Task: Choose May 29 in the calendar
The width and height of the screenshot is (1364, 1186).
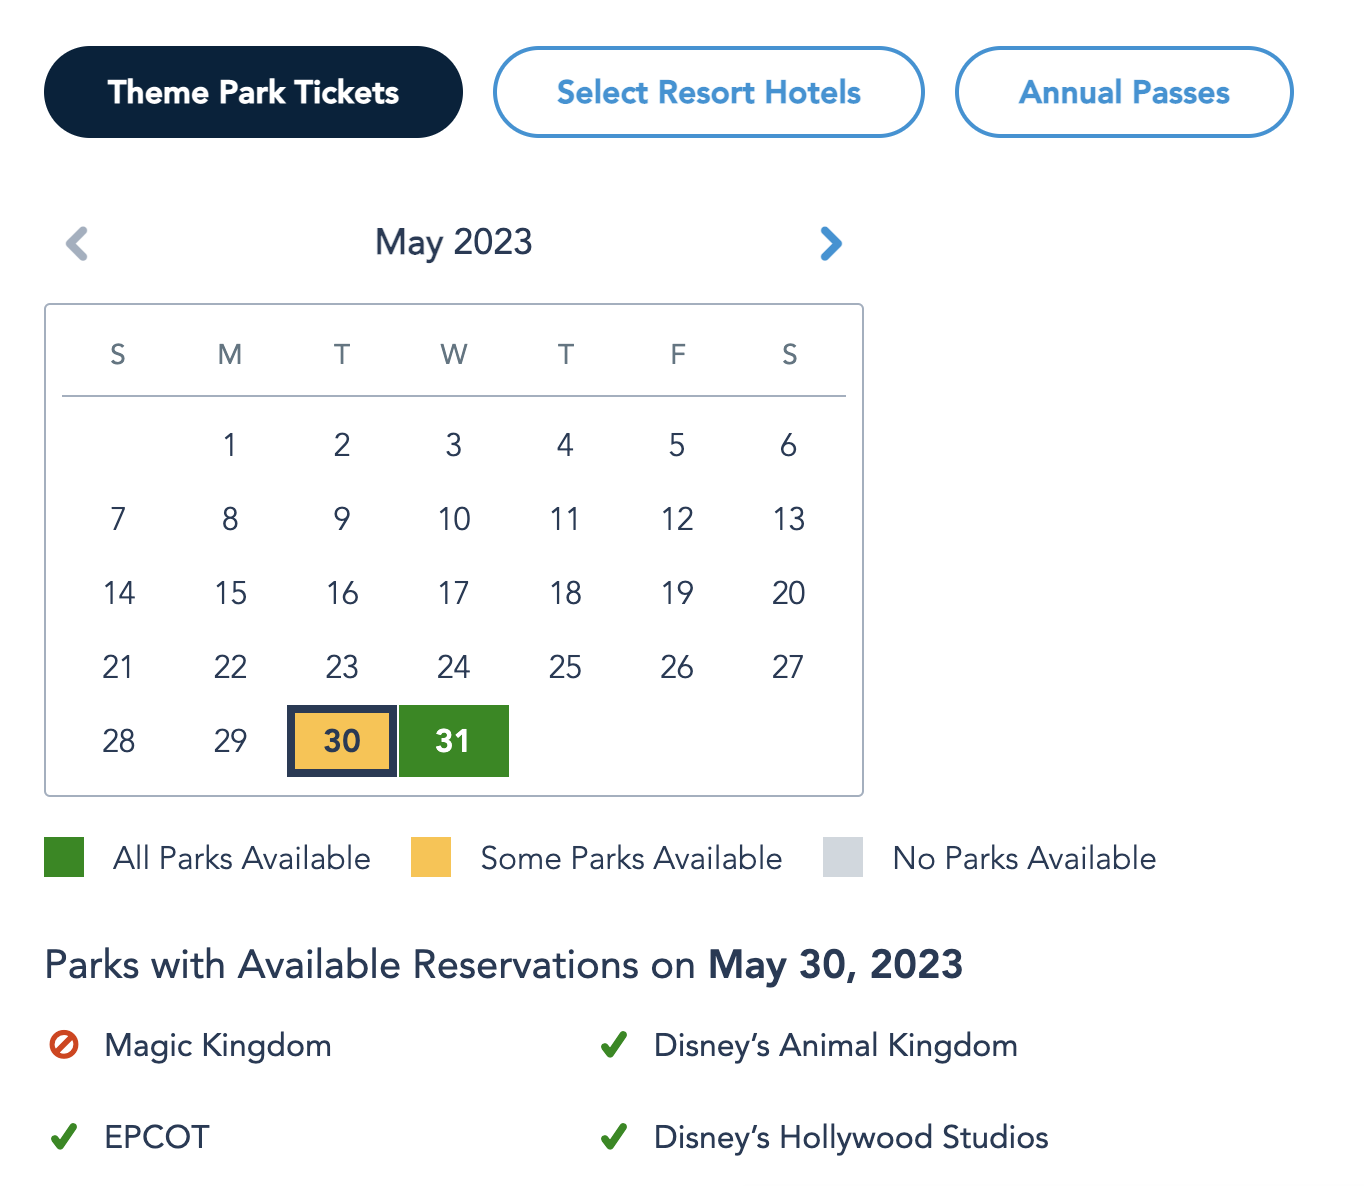Action: click(230, 741)
